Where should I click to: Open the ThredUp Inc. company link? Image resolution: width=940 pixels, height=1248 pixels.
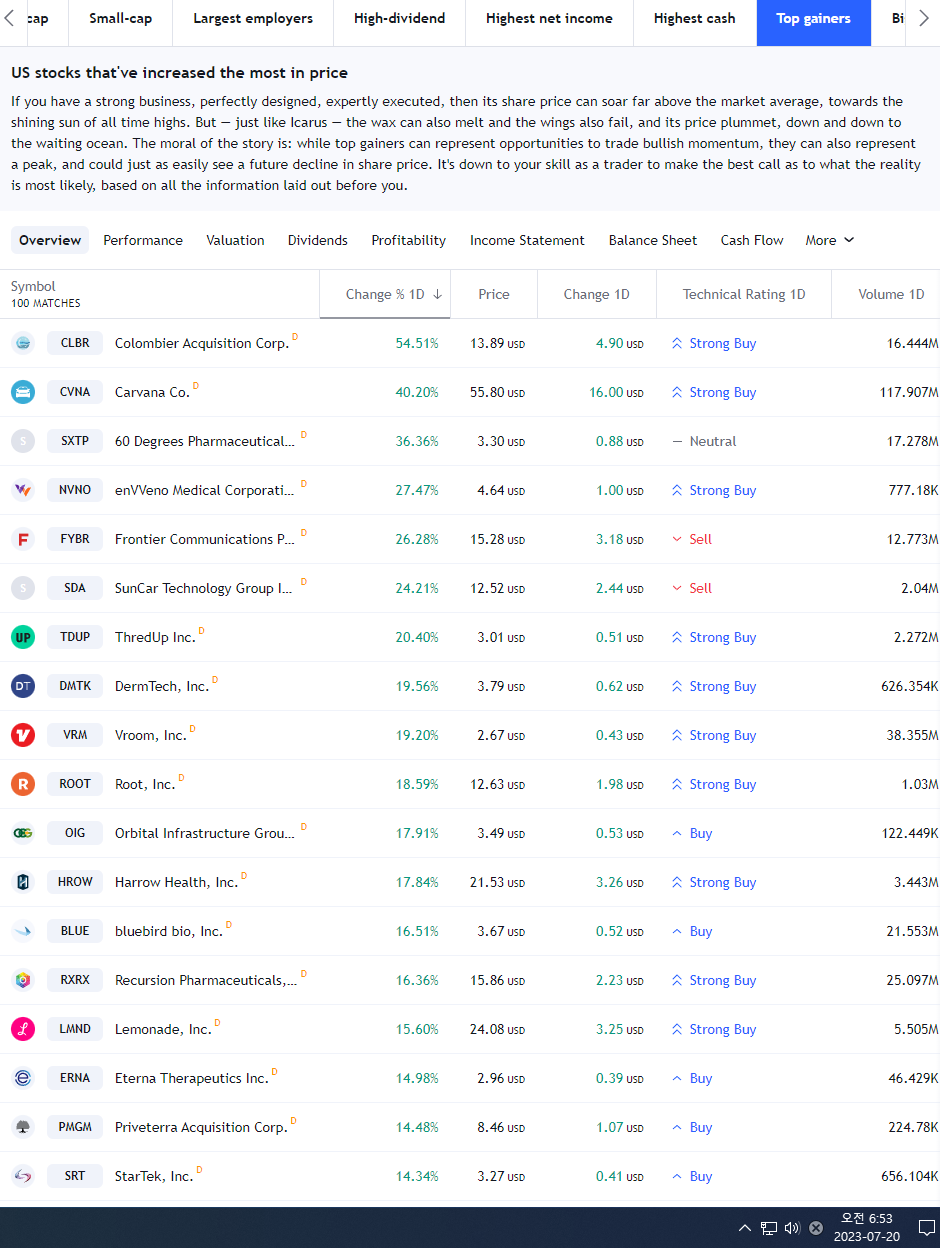coord(155,637)
